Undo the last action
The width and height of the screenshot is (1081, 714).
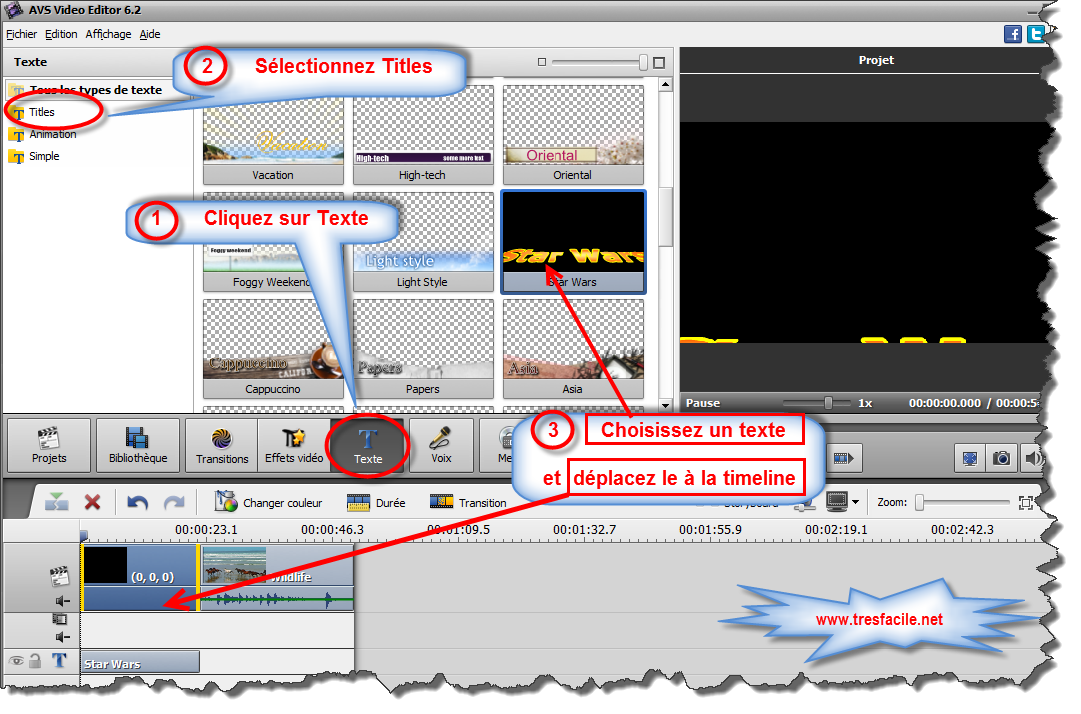point(136,502)
